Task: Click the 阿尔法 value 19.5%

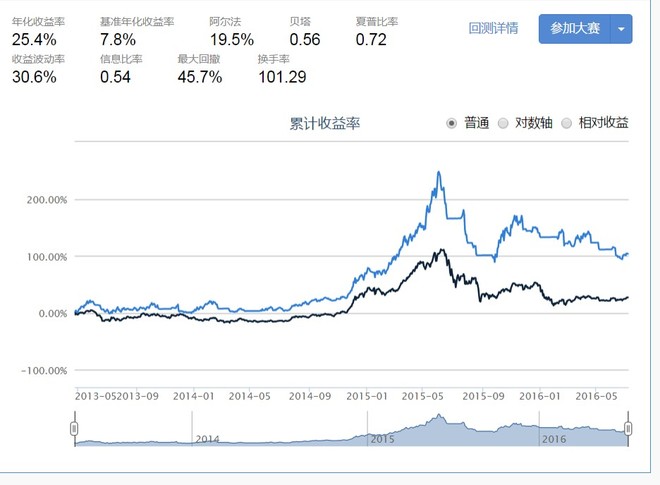Action: click(232, 40)
